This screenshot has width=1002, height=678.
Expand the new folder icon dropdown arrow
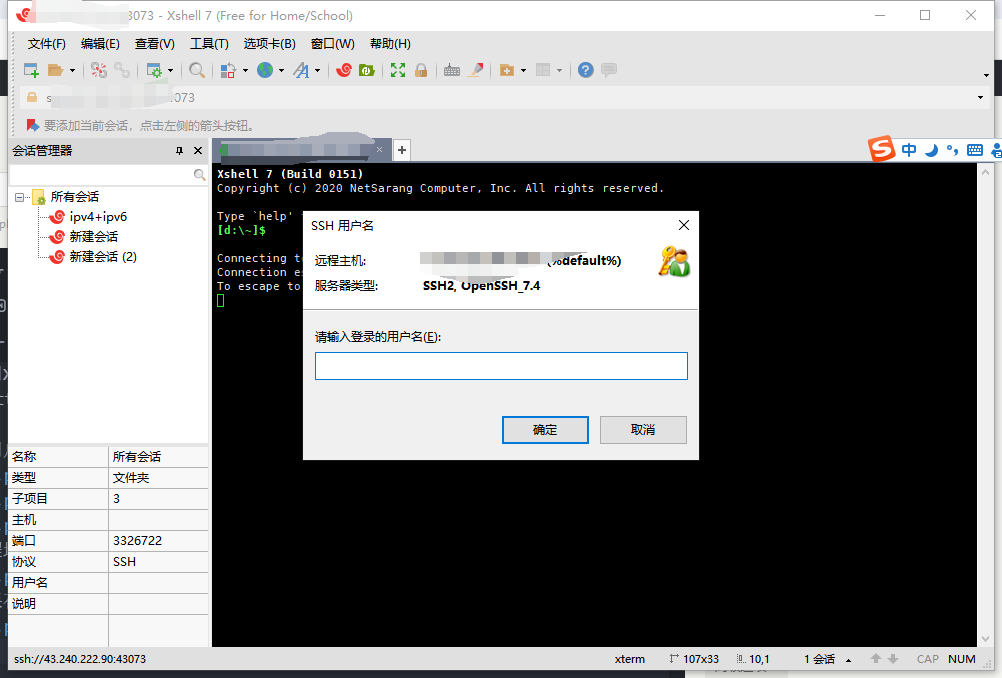523,70
